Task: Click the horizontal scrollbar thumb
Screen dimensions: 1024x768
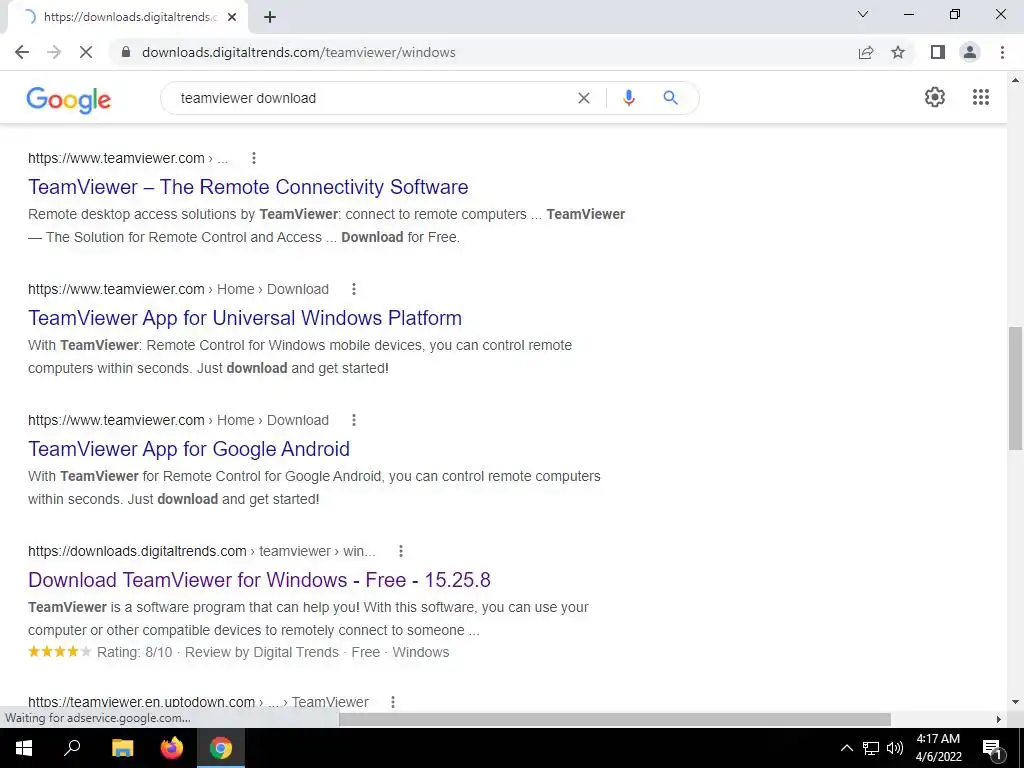Action: pos(615,719)
